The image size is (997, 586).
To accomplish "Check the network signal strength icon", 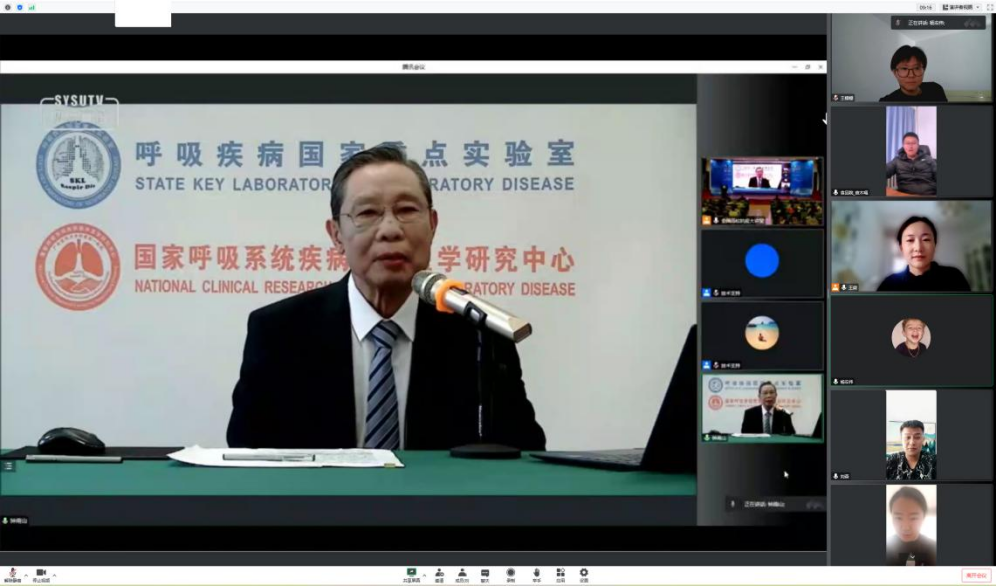I will point(31,7).
